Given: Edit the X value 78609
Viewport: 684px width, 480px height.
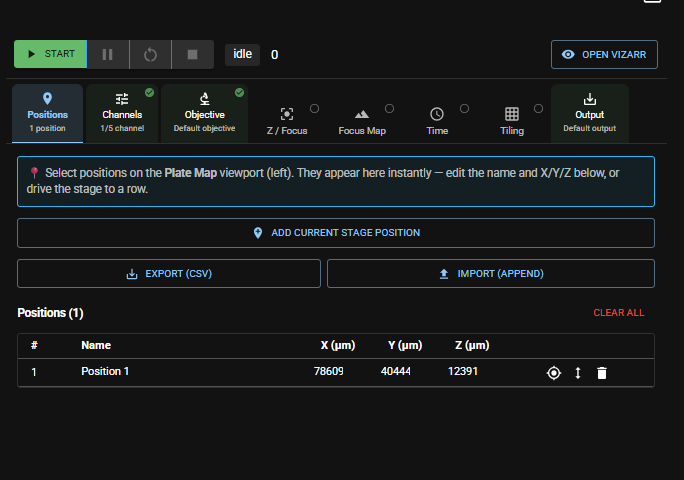Looking at the screenshot, I should (328, 371).
